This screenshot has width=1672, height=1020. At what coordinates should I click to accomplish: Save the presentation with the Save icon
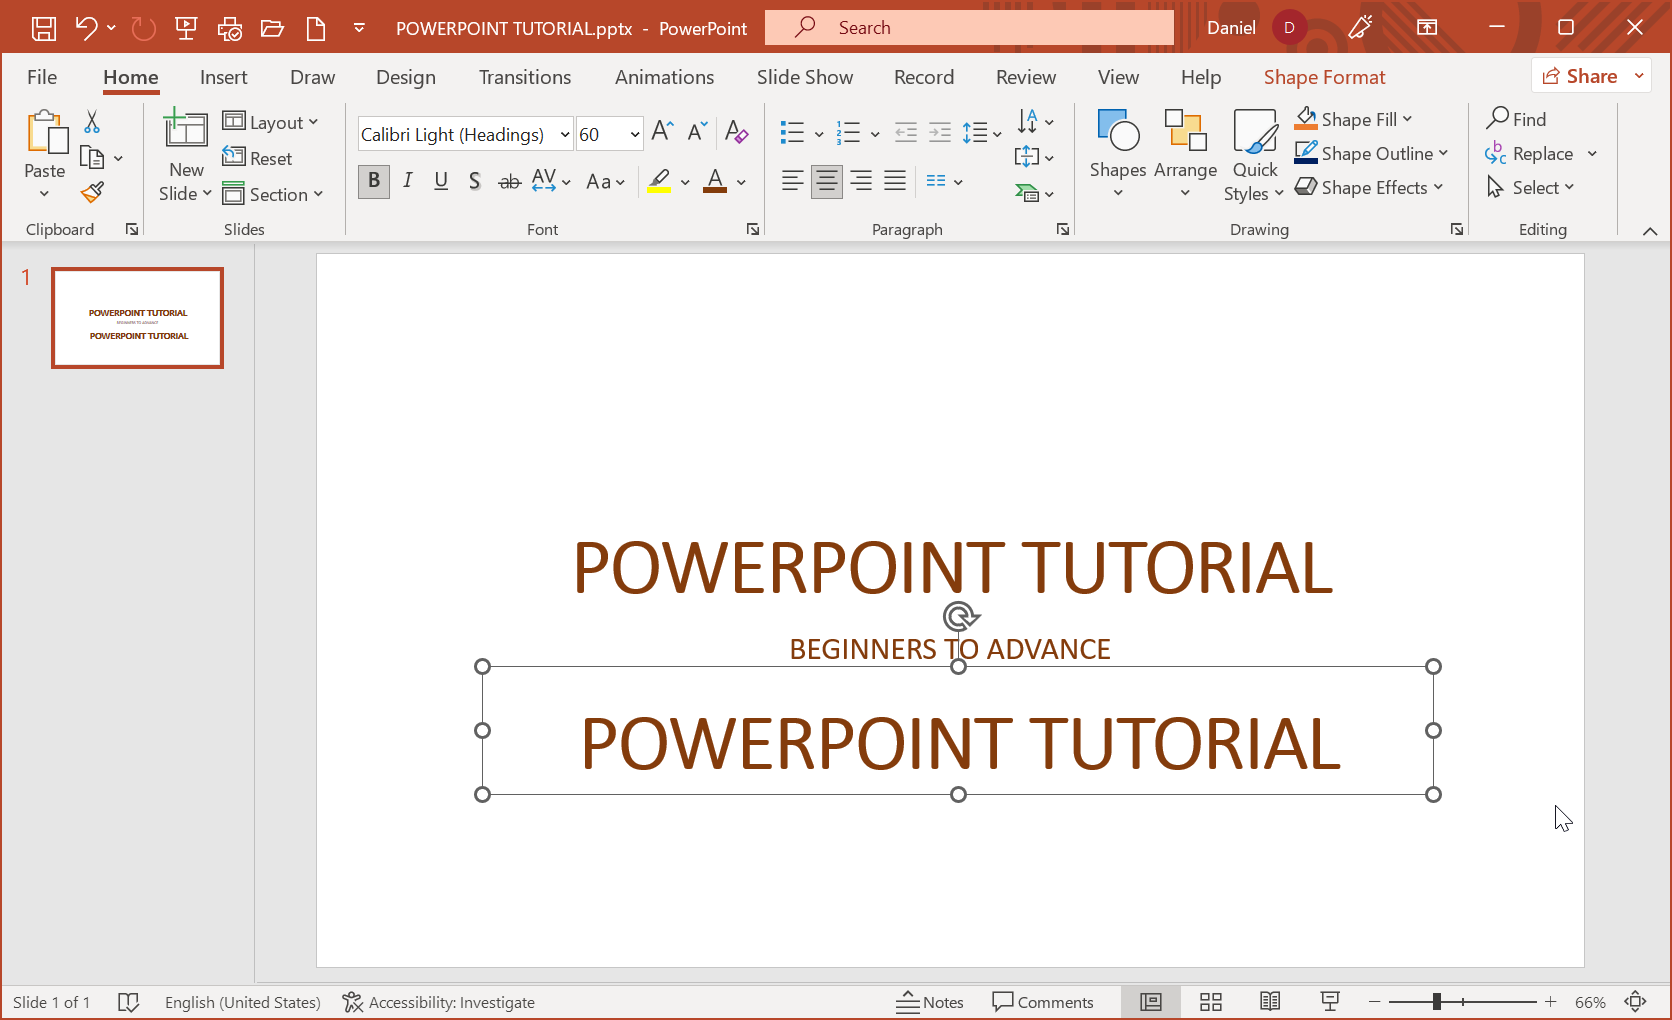44,28
